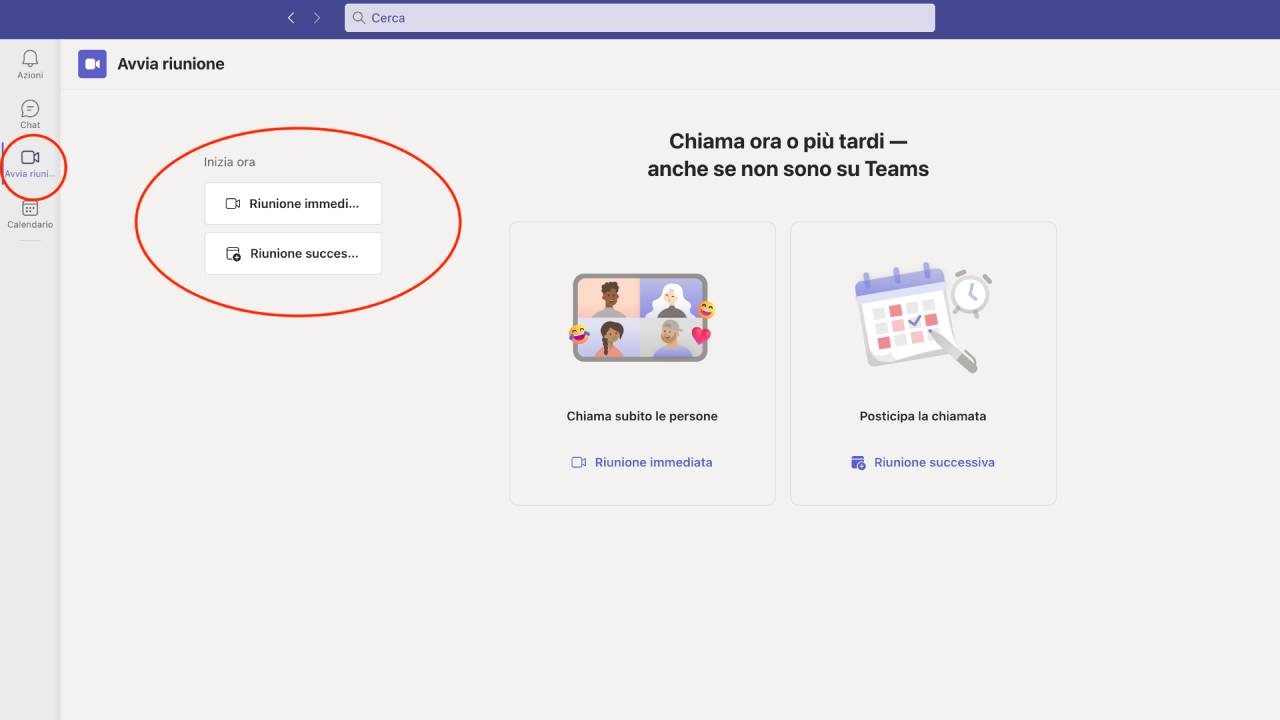Click the calendar icon beside Riunione successiva link
This screenshot has width=1280, height=720.
pos(858,462)
